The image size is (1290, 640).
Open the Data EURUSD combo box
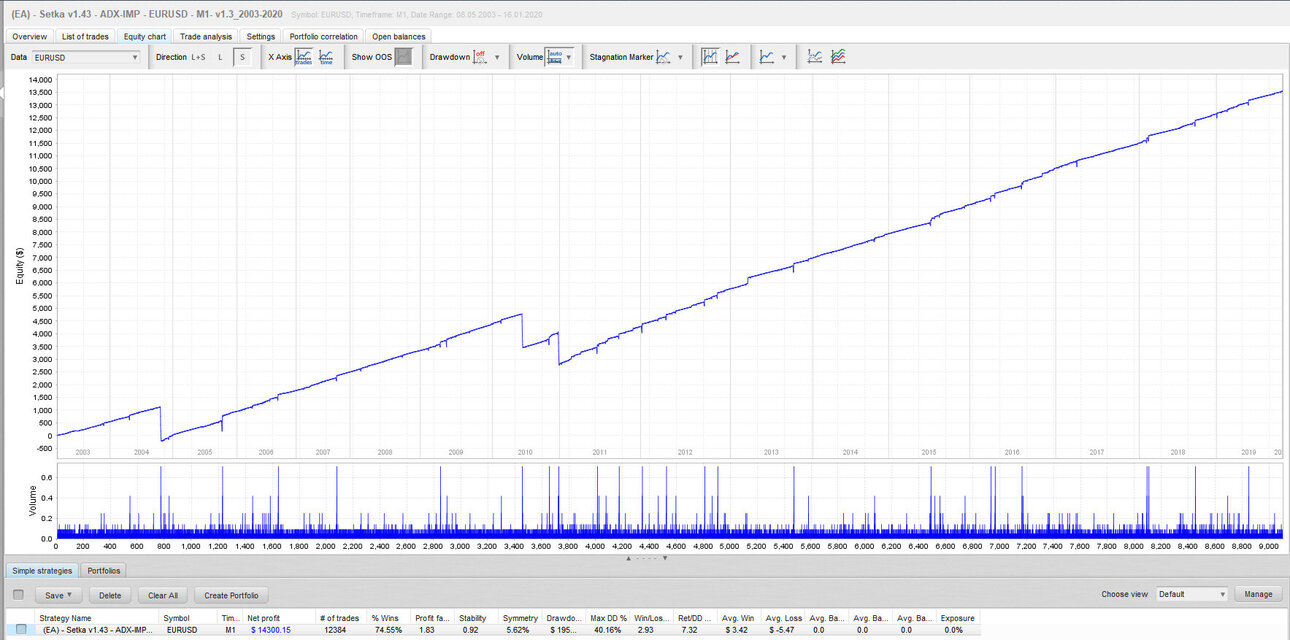(x=86, y=57)
